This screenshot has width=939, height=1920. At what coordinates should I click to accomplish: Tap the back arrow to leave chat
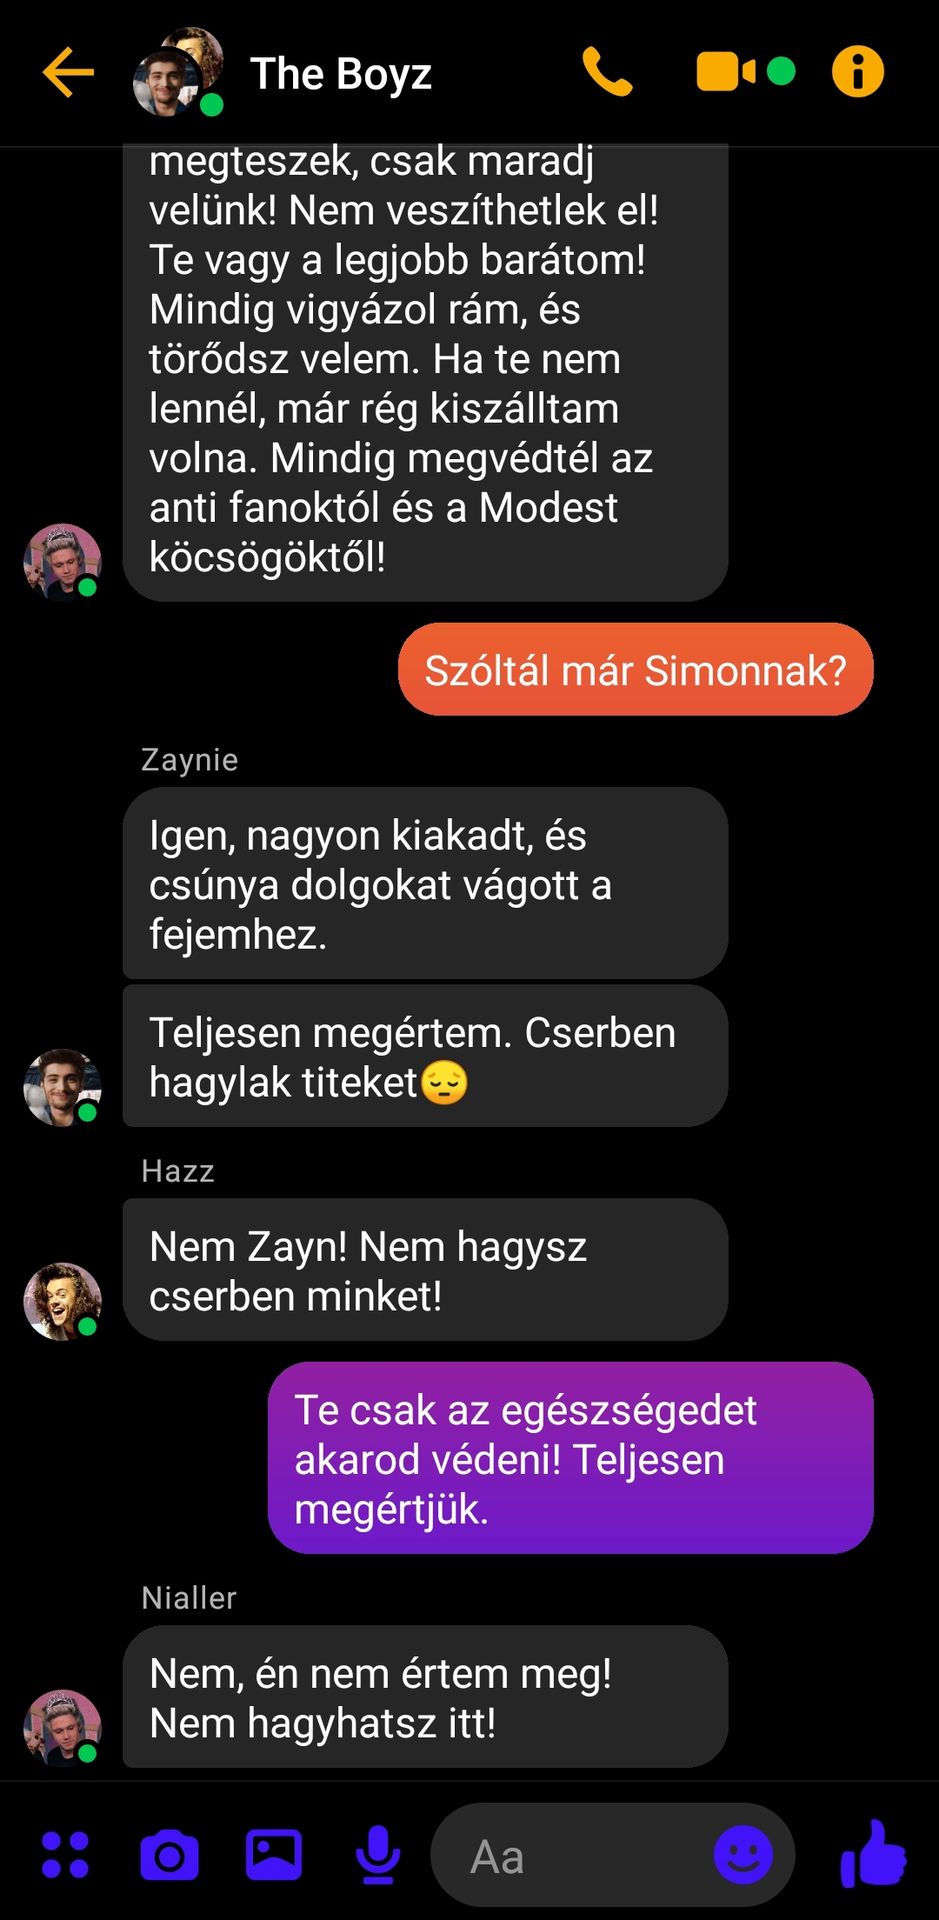tap(68, 72)
